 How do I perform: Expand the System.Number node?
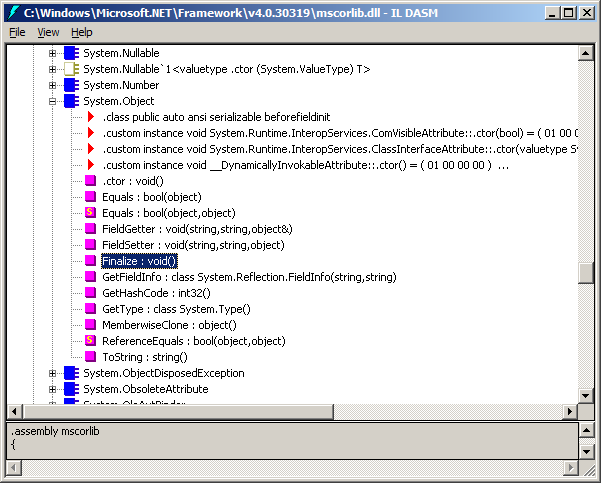(x=53, y=85)
